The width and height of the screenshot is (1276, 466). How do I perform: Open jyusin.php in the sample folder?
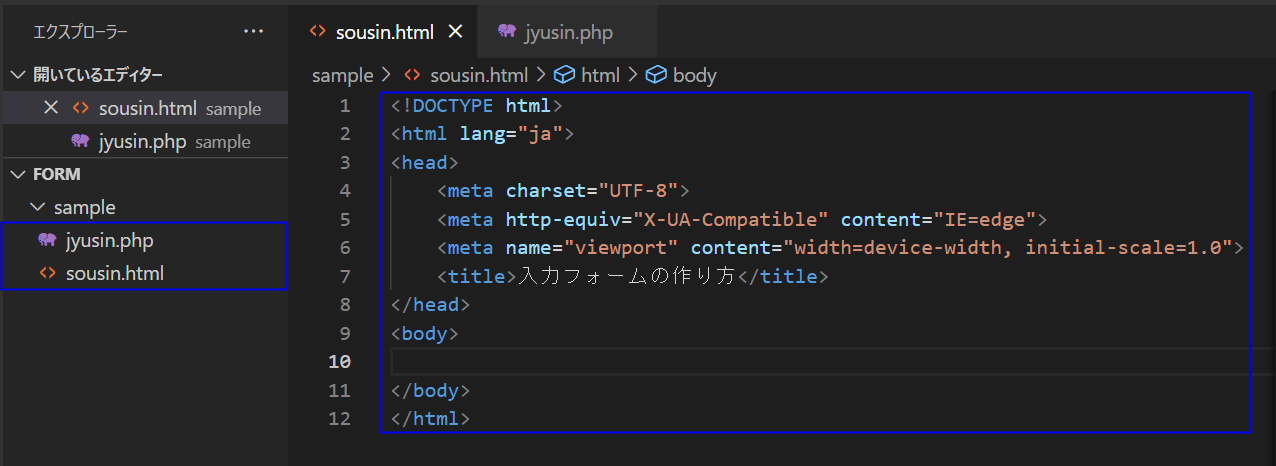click(144, 240)
